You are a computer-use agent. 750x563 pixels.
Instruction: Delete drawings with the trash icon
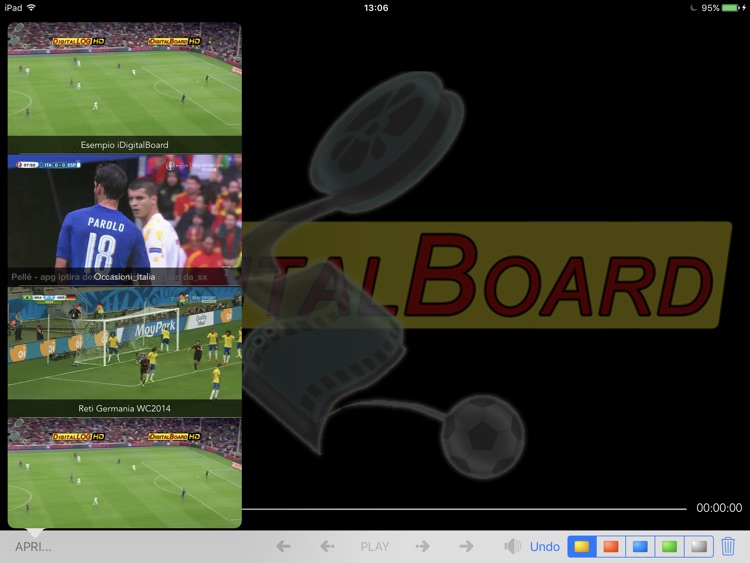coord(728,546)
